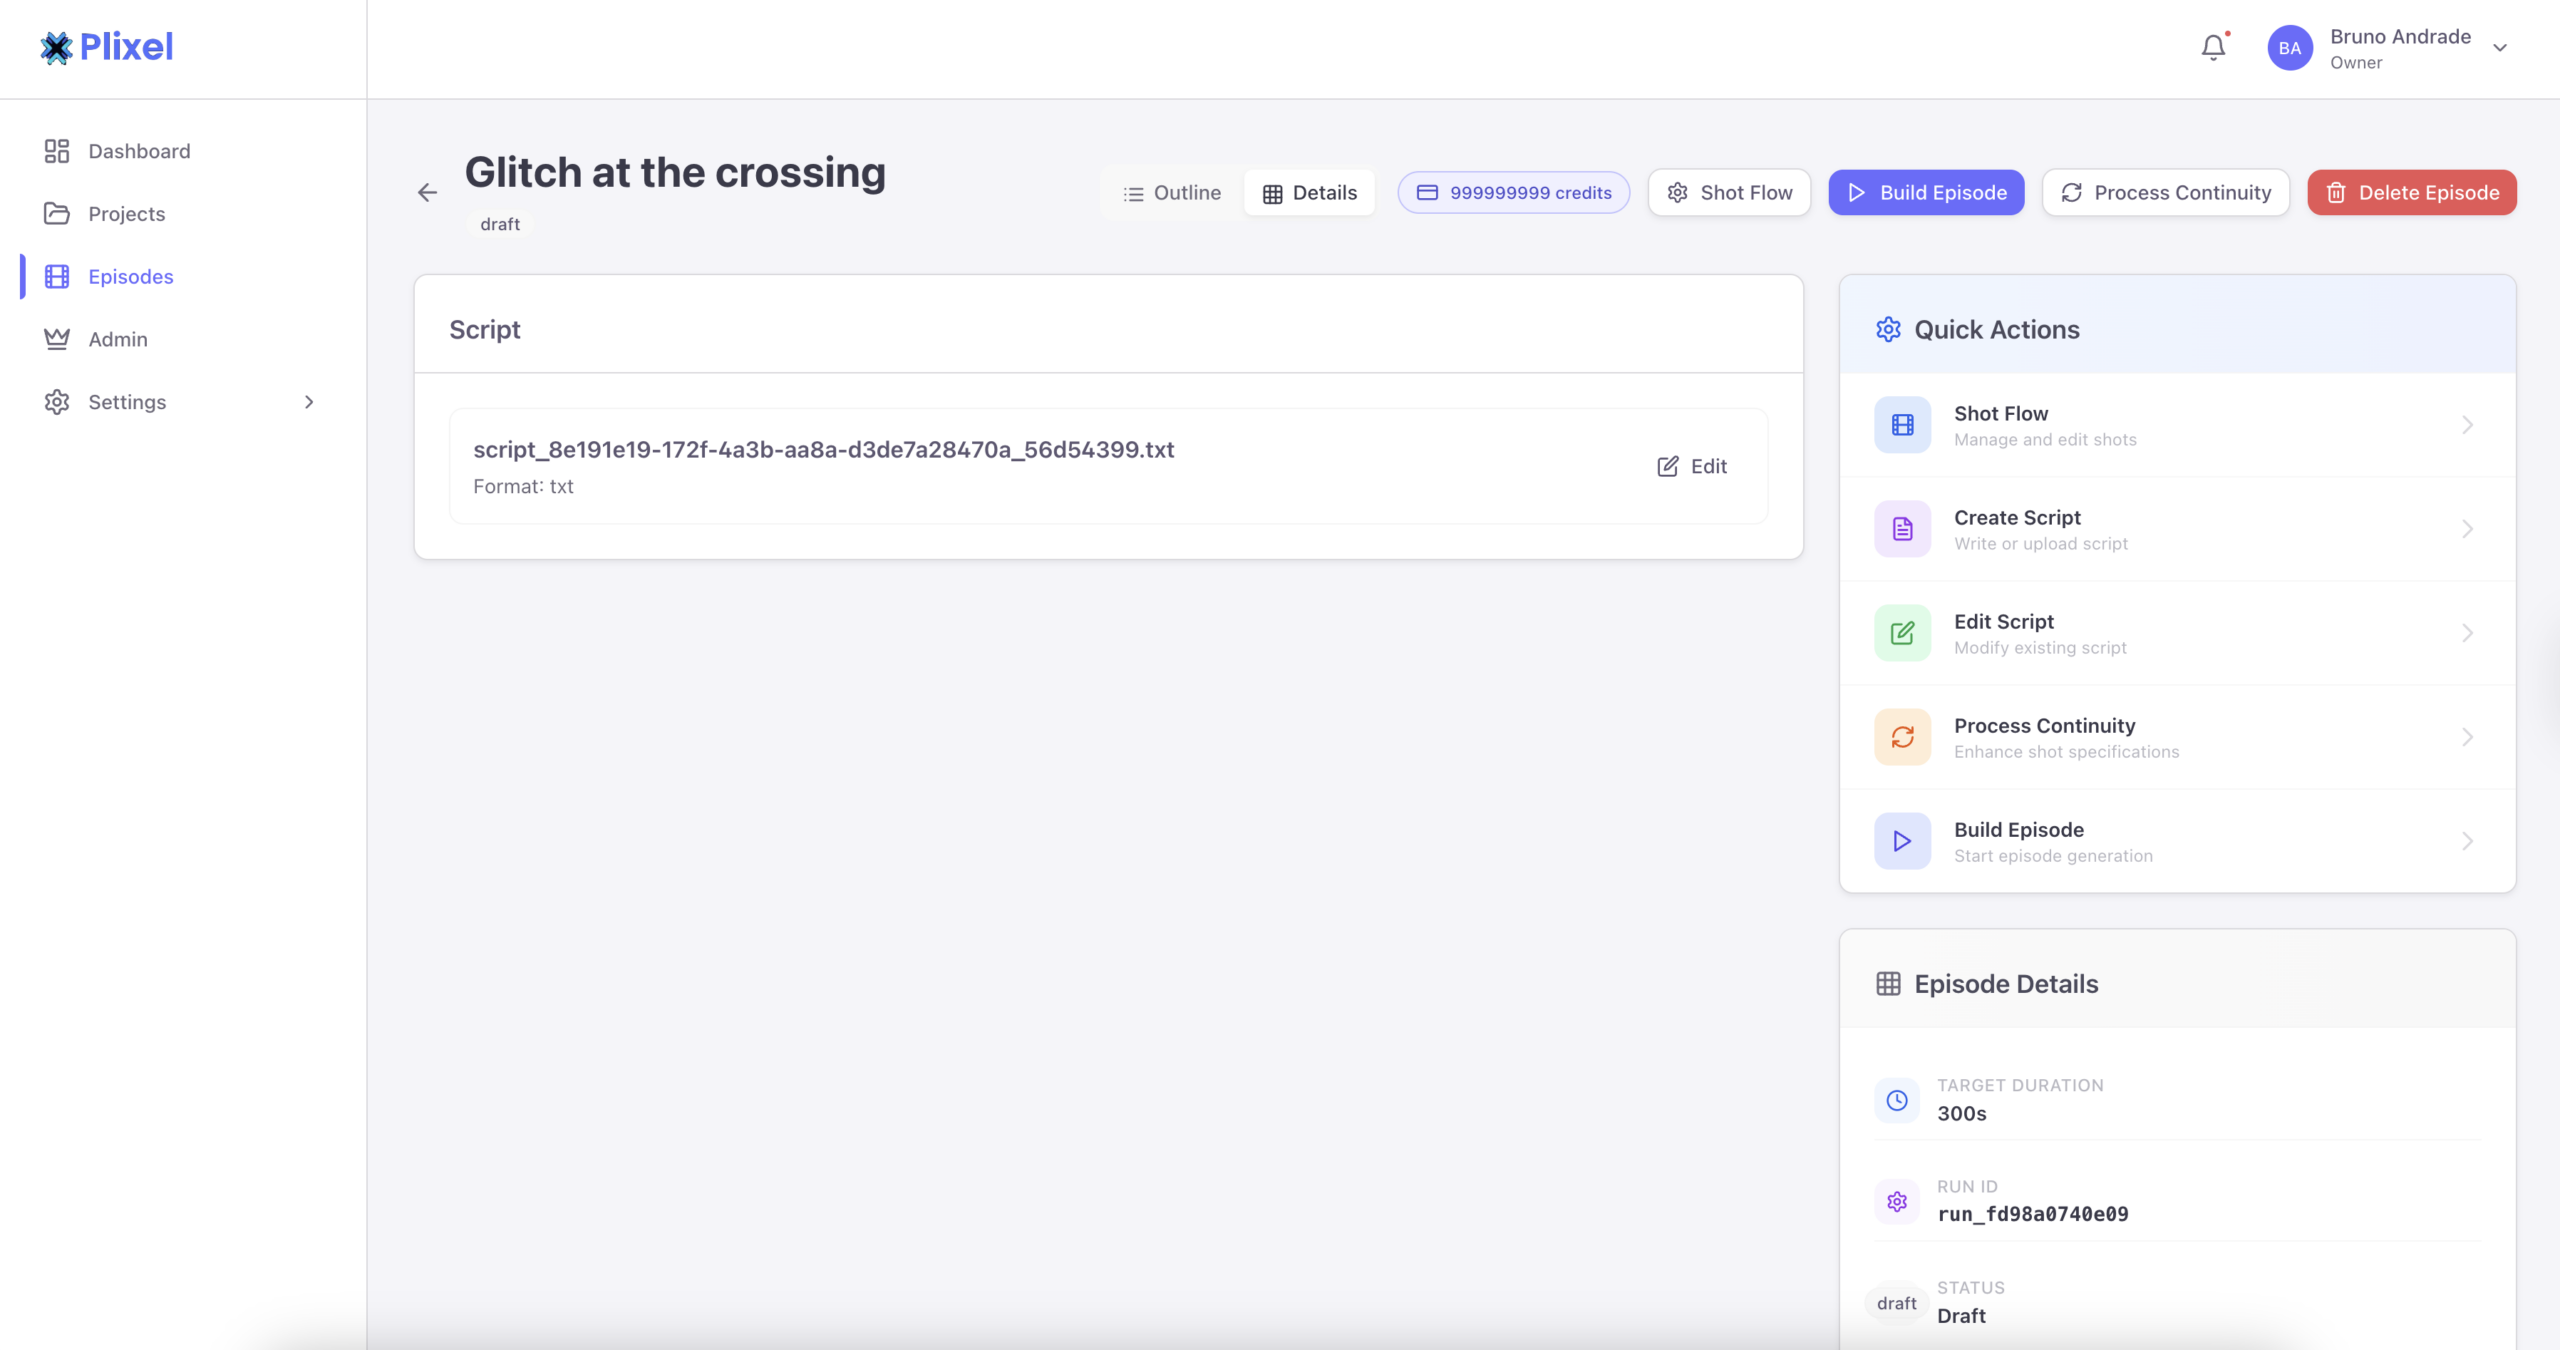Open the Shot Flow quick action chevron
Screen dimensions: 2560x1350
pos(2467,425)
